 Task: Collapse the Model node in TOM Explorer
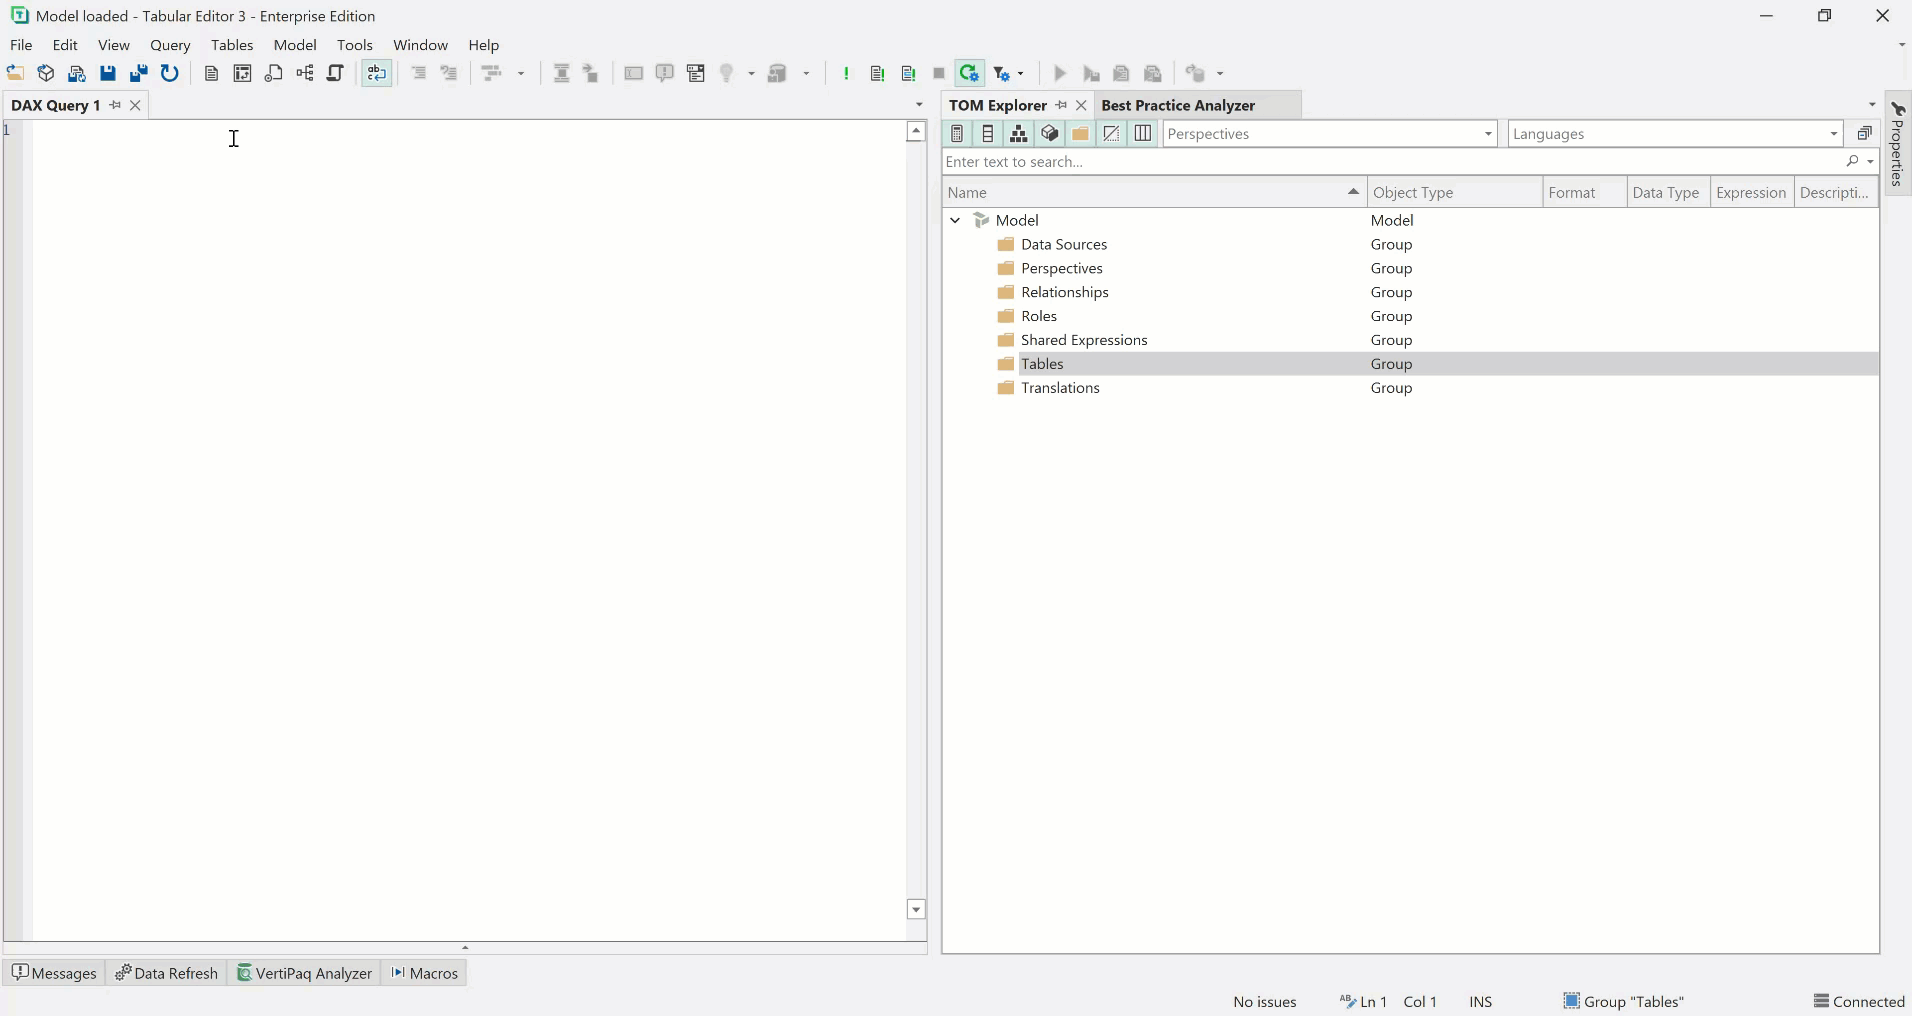point(956,220)
